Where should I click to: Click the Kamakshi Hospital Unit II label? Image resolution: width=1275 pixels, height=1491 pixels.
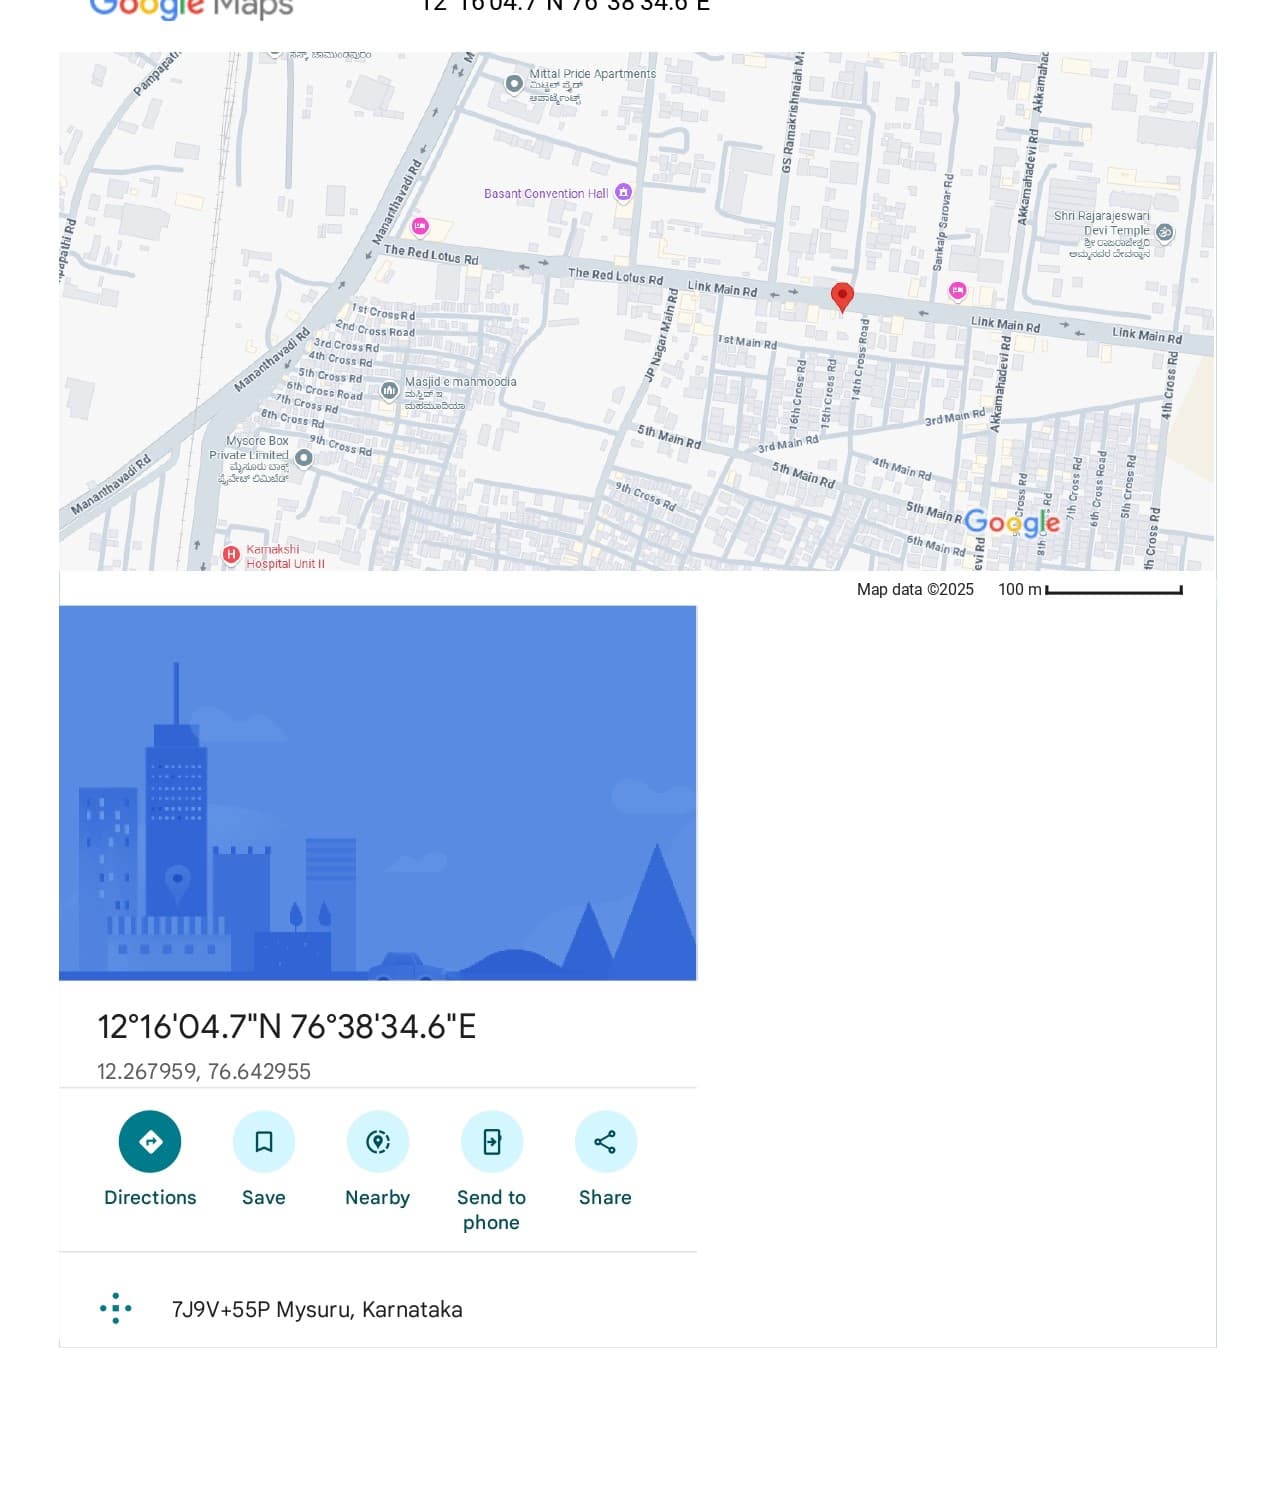point(286,557)
